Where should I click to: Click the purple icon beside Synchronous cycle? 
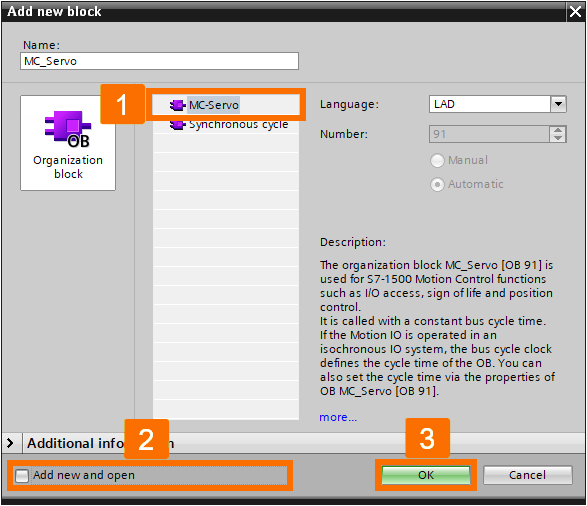click(x=177, y=125)
